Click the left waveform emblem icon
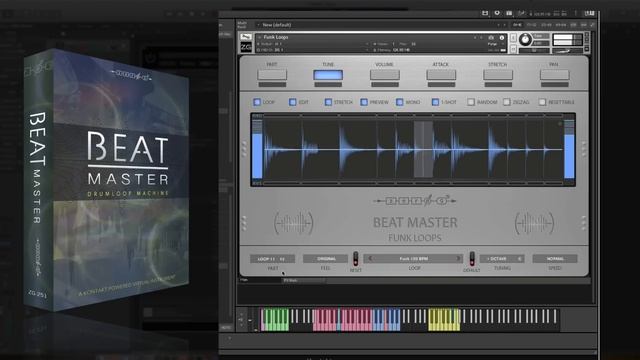 (x=293, y=223)
